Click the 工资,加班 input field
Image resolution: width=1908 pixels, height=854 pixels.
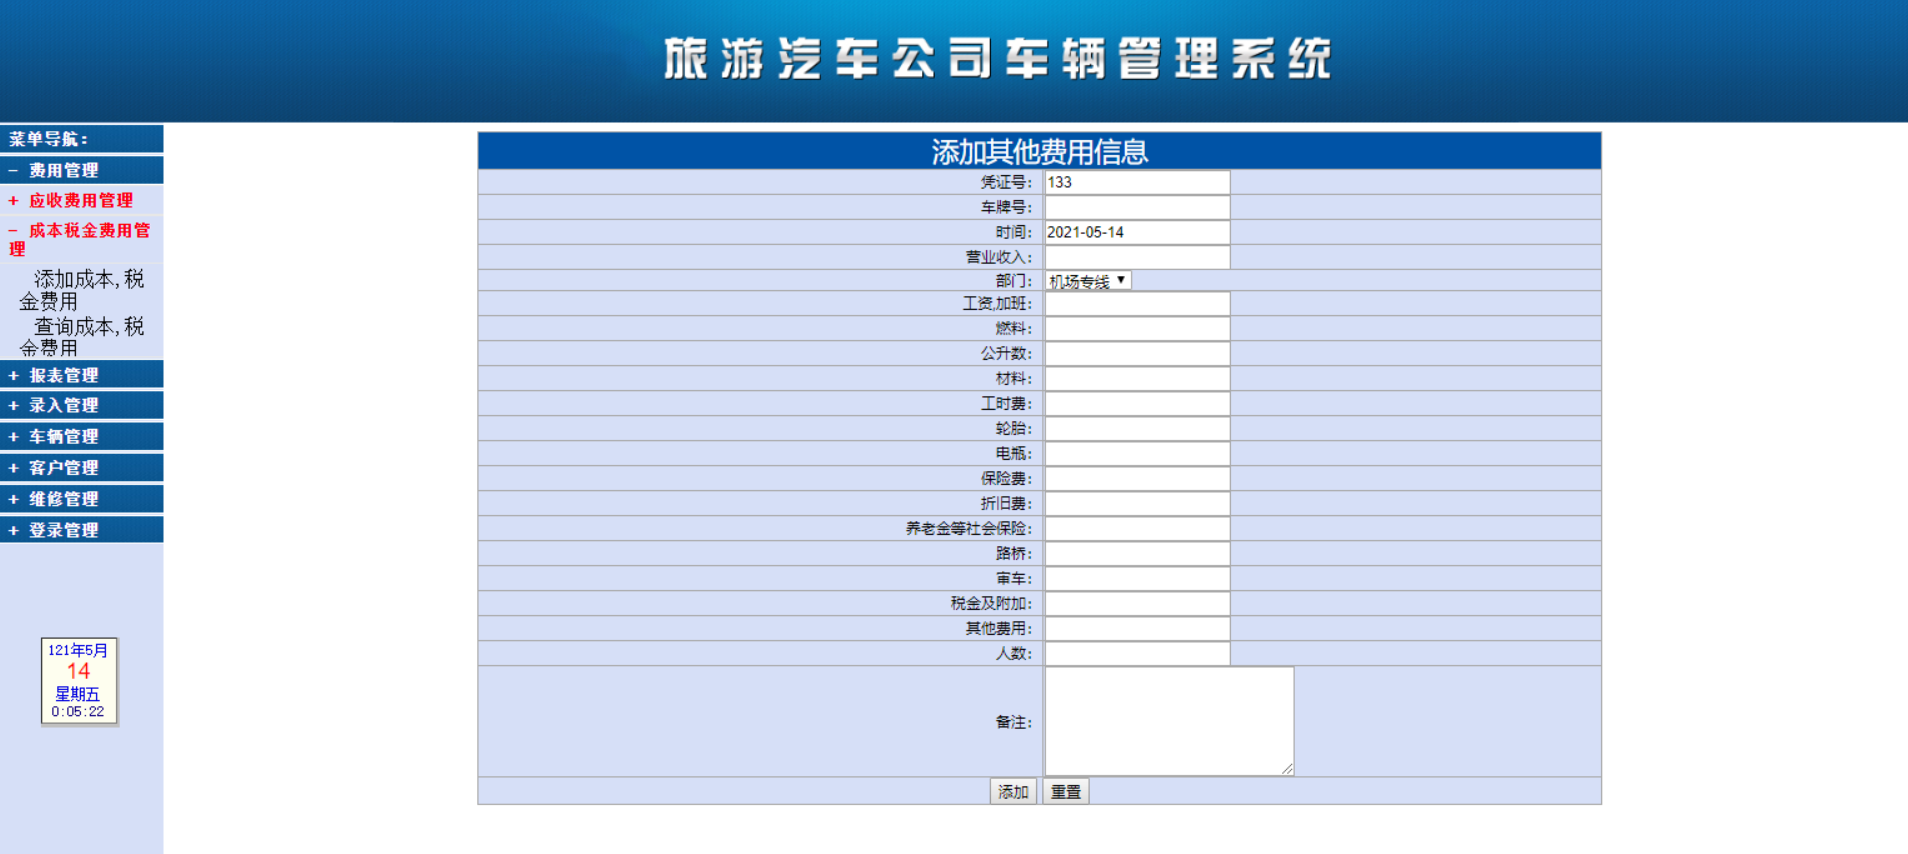pyautogui.click(x=1137, y=303)
